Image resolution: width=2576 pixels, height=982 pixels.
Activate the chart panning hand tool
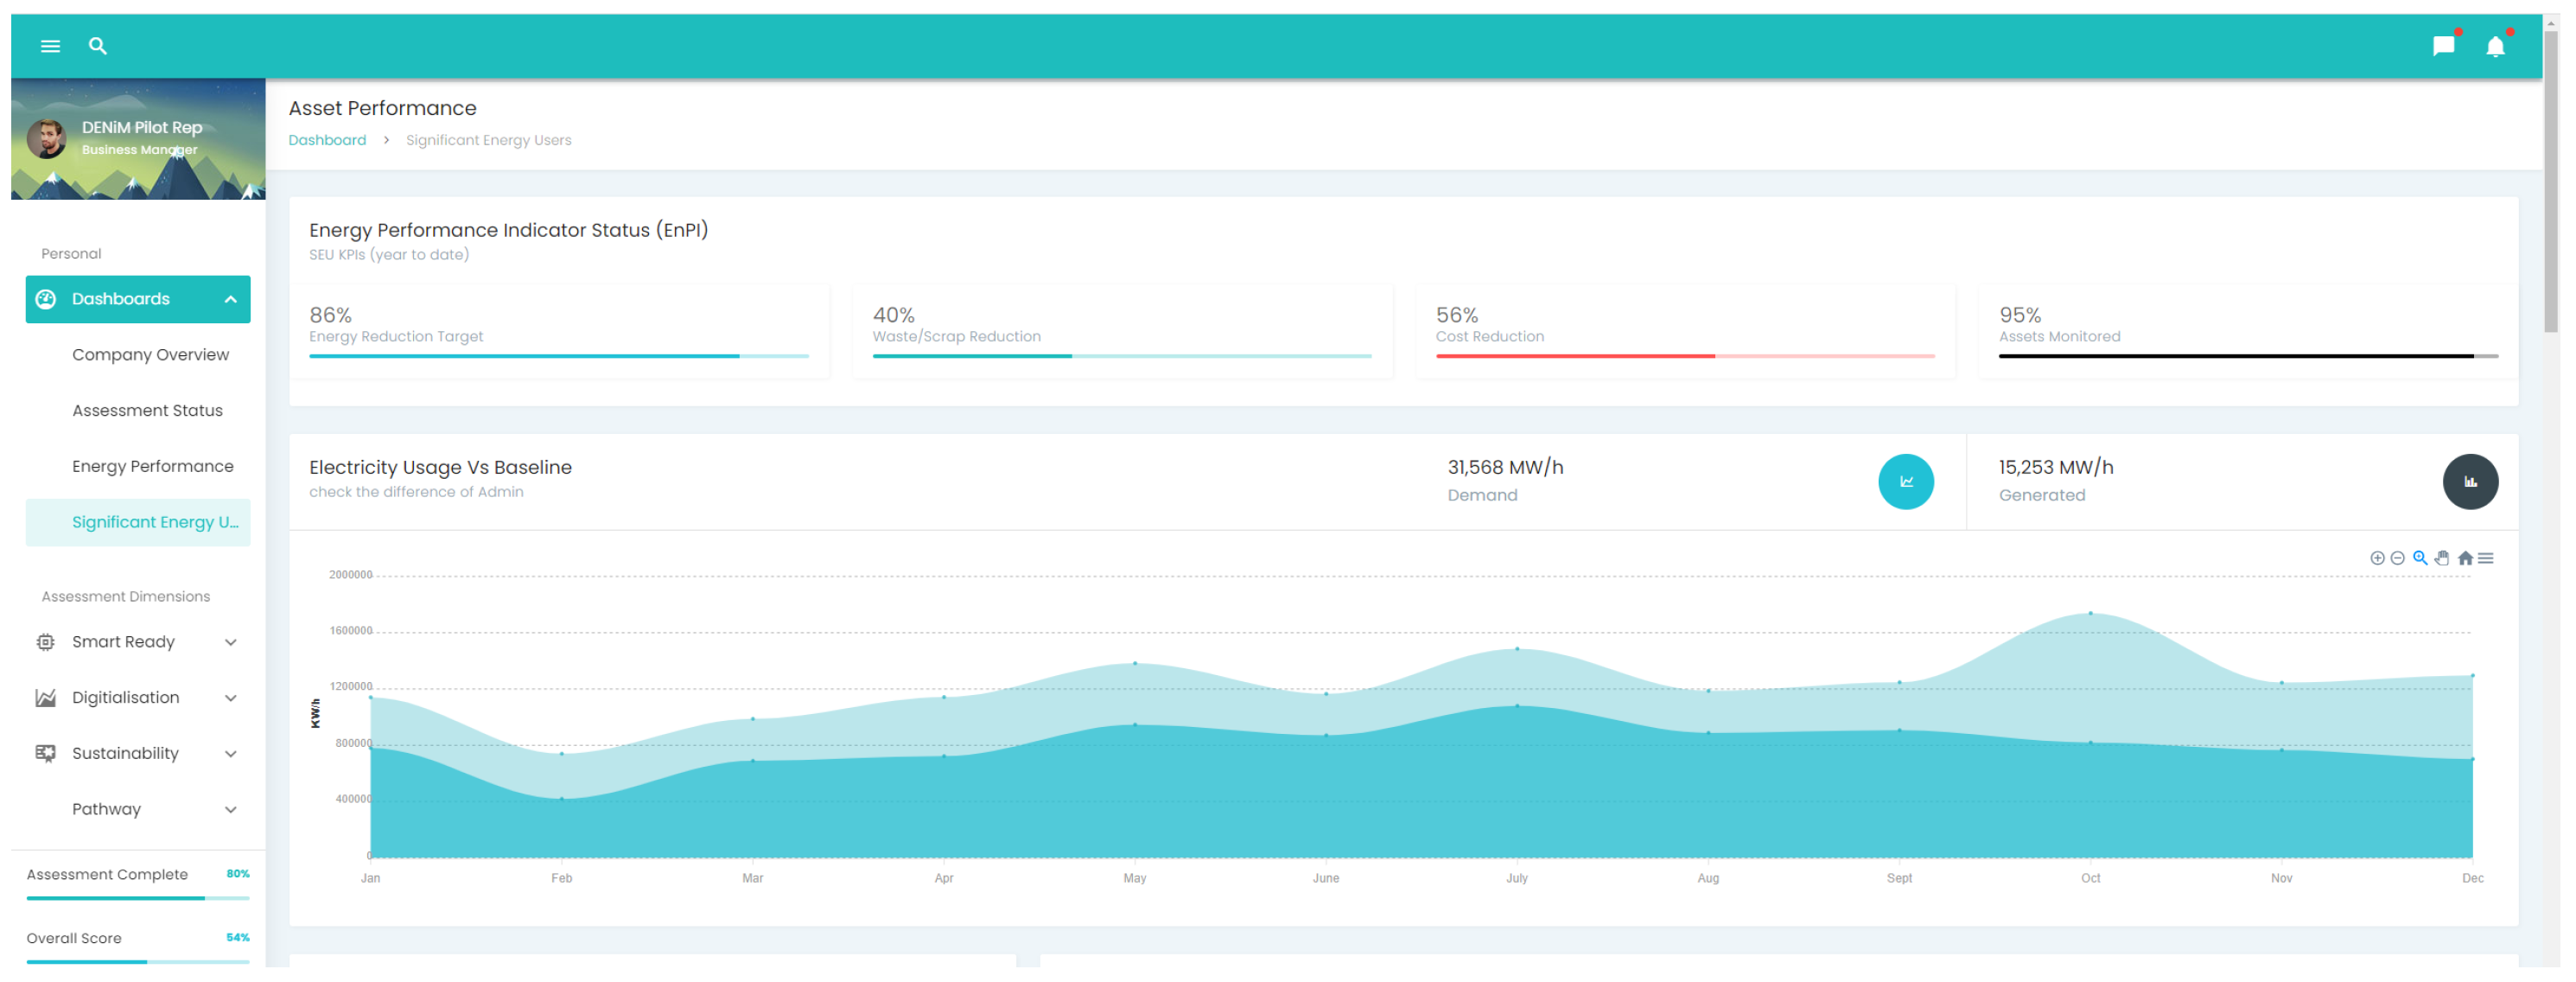(x=2441, y=559)
